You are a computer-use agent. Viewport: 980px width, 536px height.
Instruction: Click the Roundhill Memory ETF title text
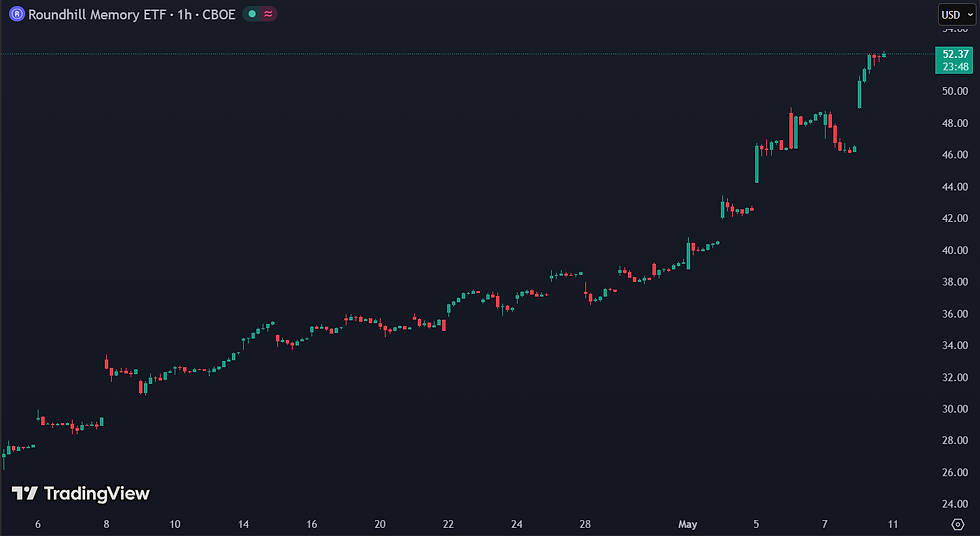[97, 14]
